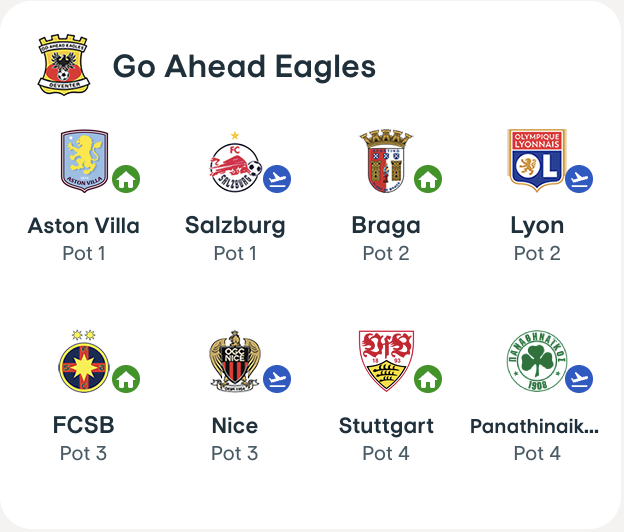Click the home icon beside FCSB
The width and height of the screenshot is (624, 532).
pyautogui.click(x=126, y=379)
